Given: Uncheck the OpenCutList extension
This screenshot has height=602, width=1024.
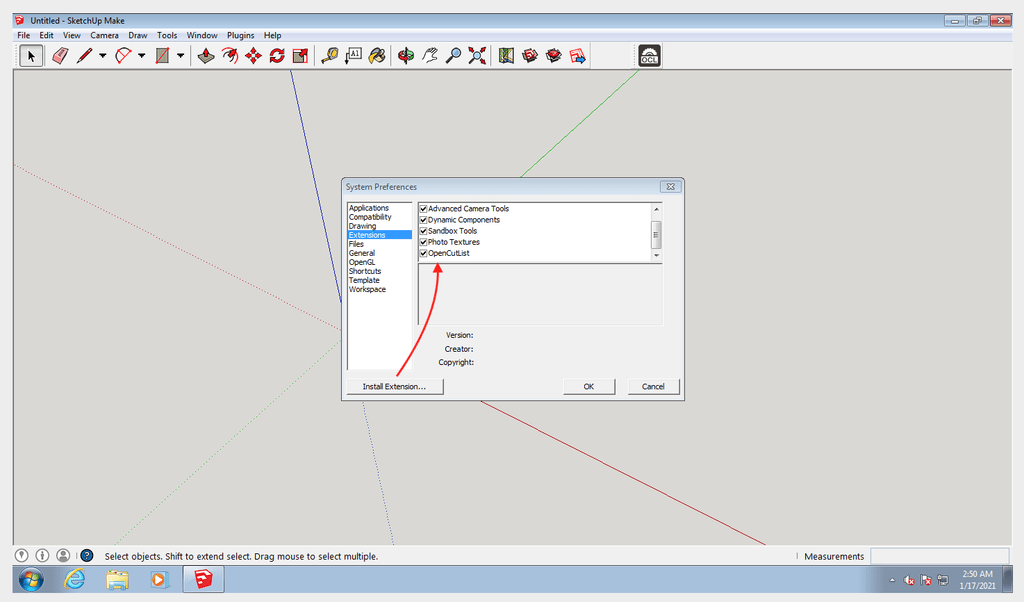Looking at the screenshot, I should (x=423, y=253).
